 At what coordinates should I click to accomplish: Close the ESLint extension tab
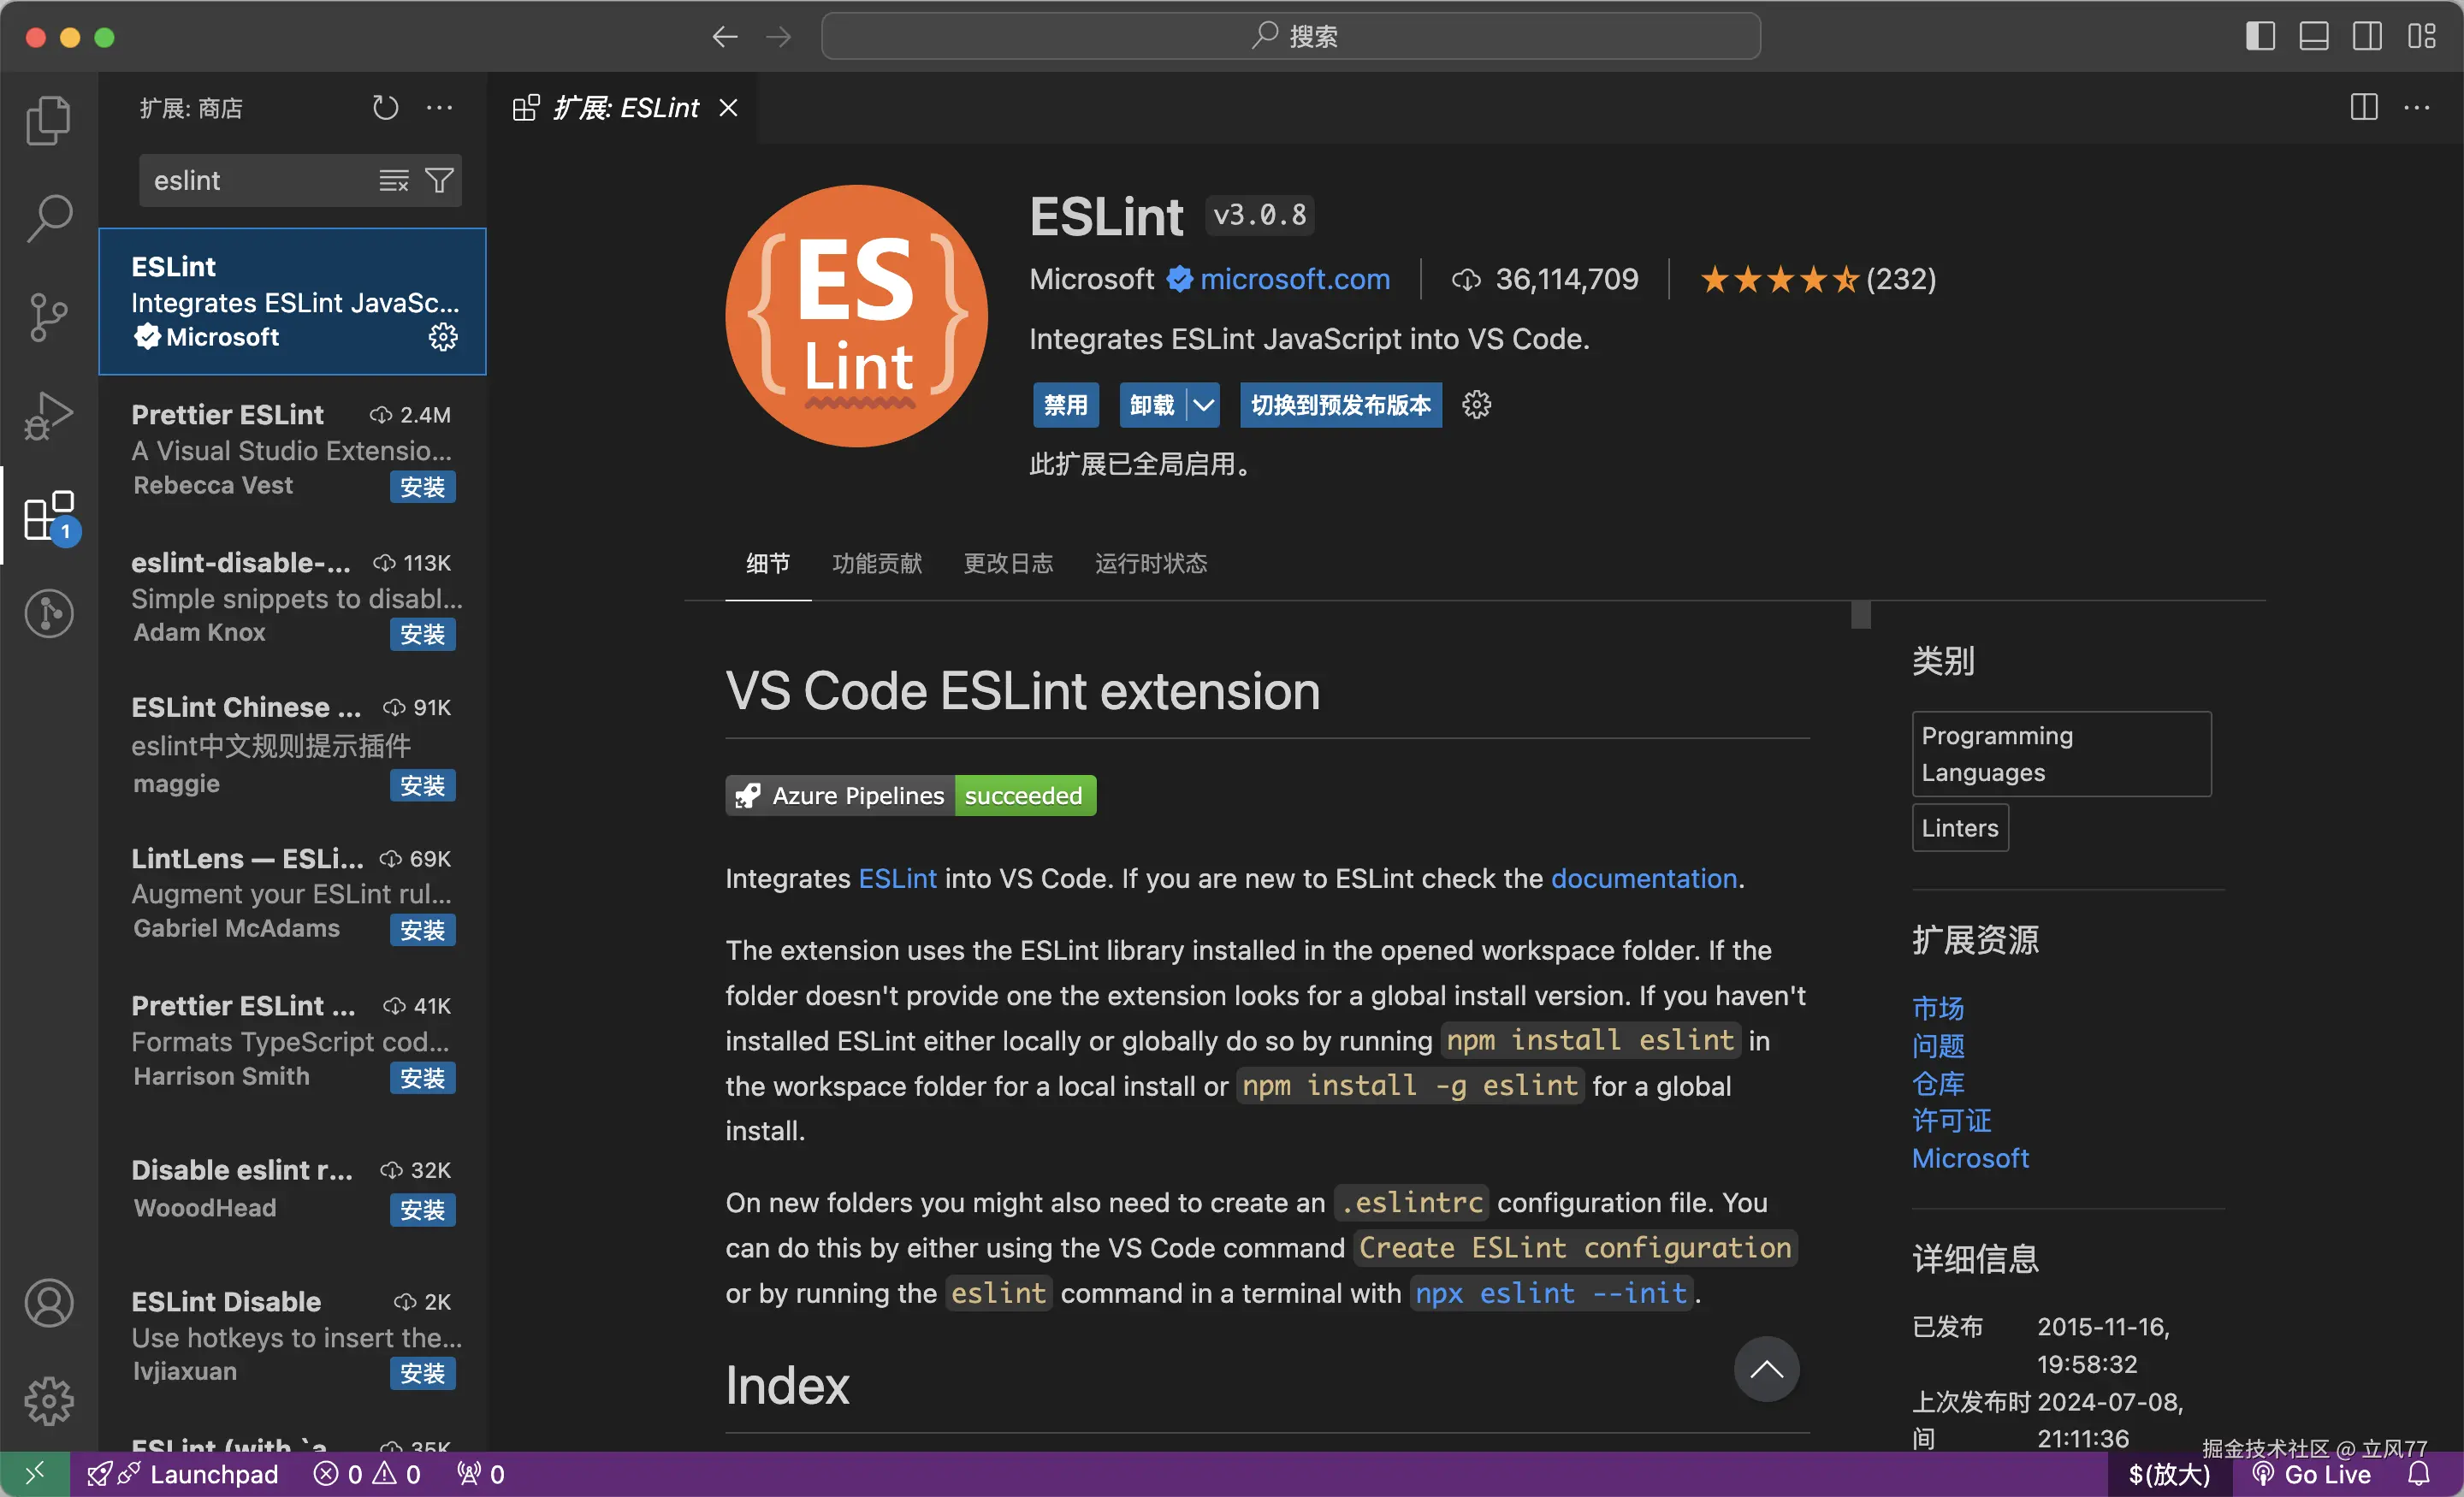coord(728,108)
